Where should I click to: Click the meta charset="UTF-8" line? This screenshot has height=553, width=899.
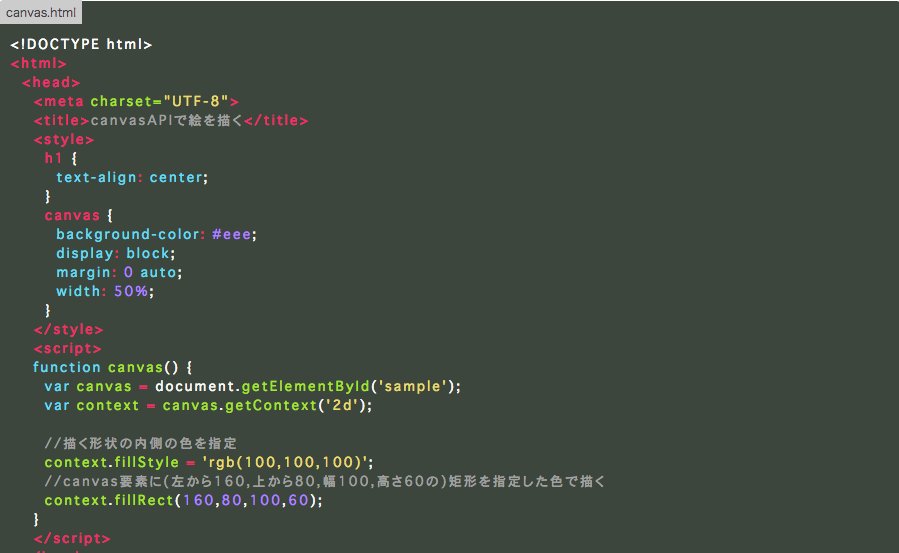click(136, 101)
